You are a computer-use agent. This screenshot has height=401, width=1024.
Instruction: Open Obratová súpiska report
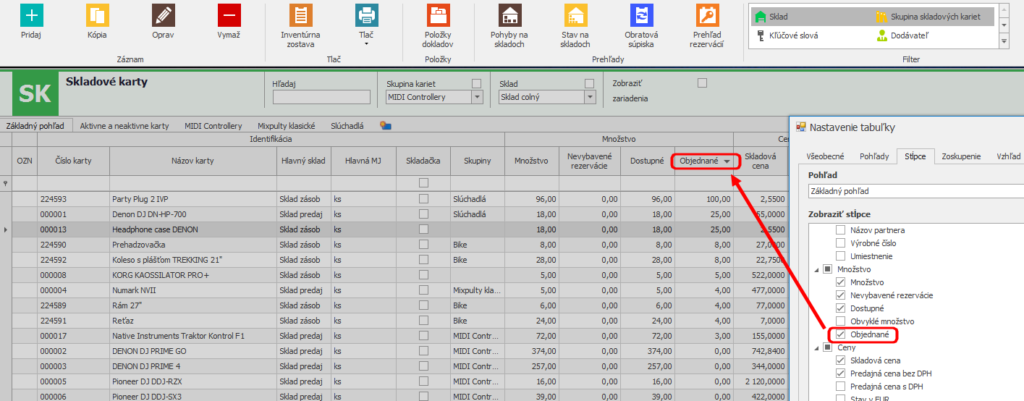point(641,15)
